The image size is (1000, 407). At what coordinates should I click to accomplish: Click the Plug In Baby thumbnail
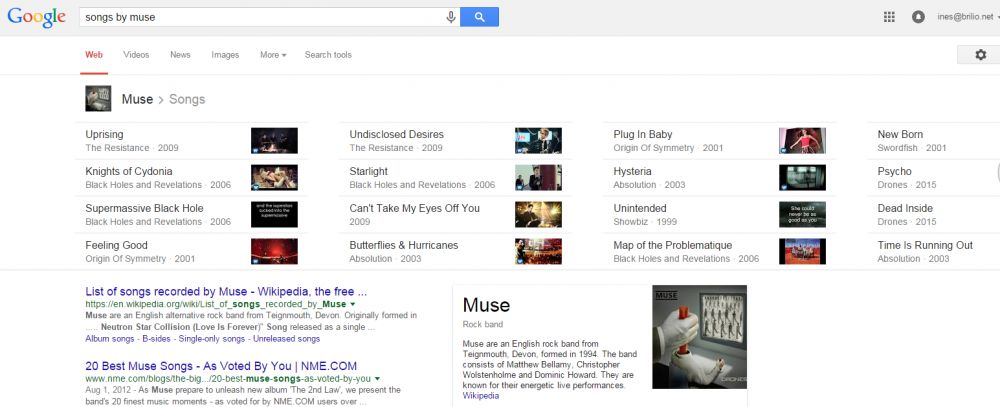coord(802,141)
